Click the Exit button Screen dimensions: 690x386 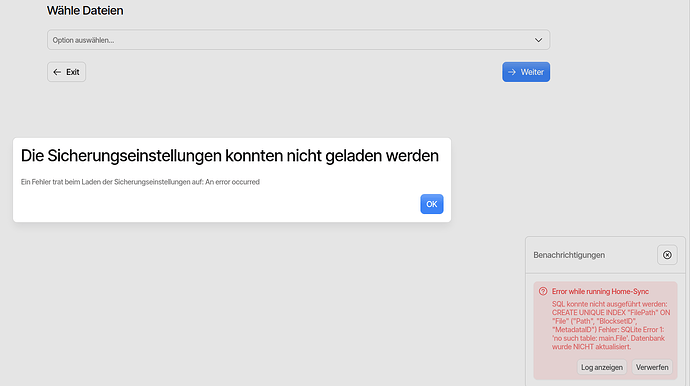pos(66,72)
